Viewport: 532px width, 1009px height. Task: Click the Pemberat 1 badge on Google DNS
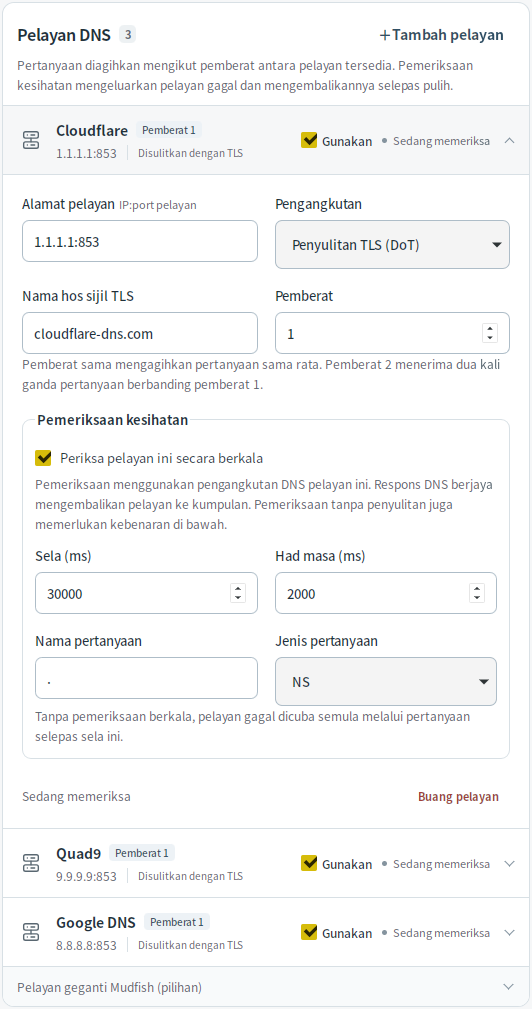click(x=176, y=921)
